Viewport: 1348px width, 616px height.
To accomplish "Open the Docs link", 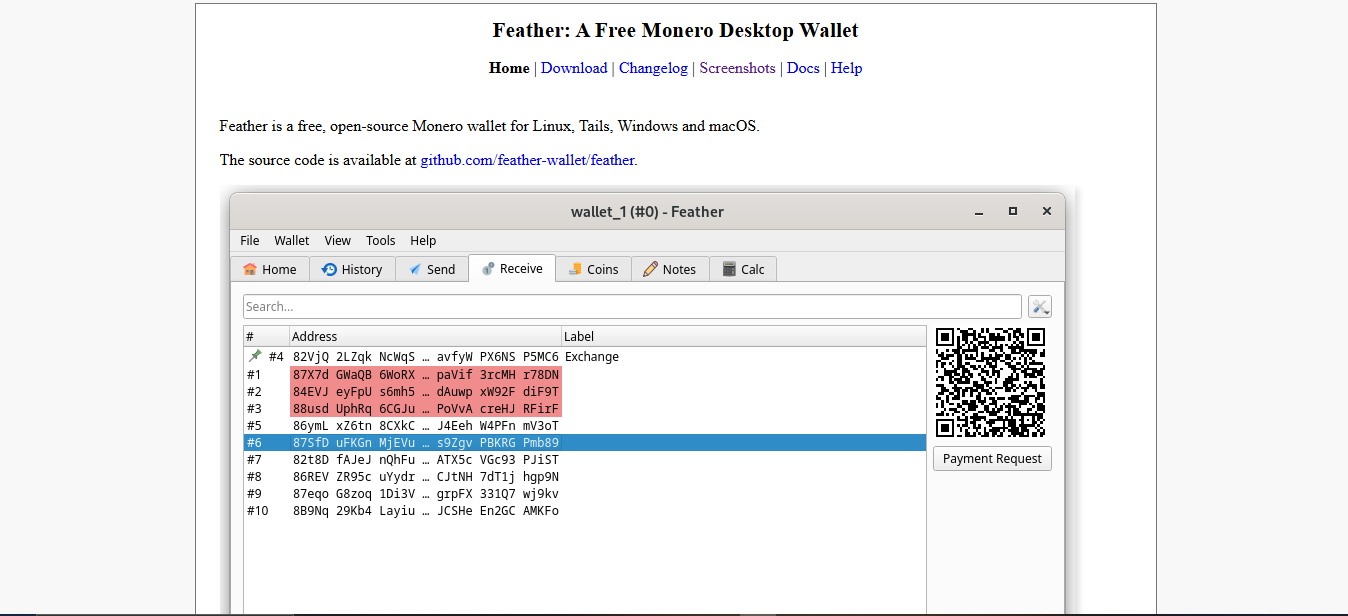I will [x=803, y=68].
